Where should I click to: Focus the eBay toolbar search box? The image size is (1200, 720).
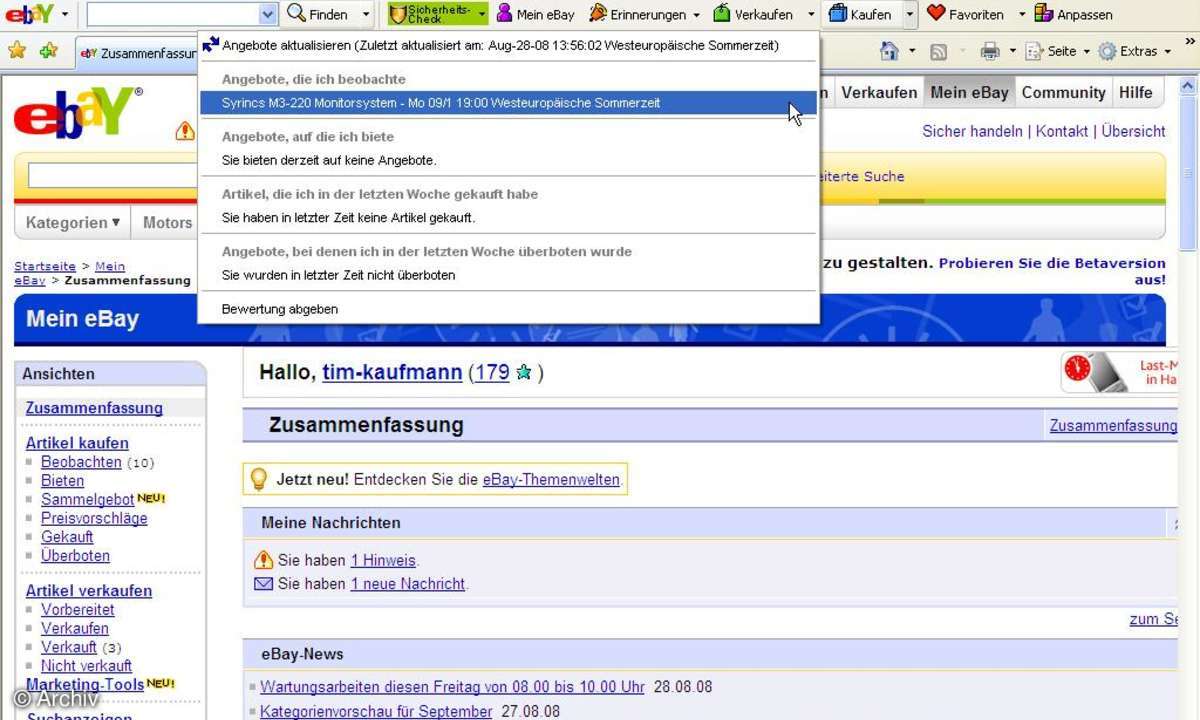pos(173,14)
